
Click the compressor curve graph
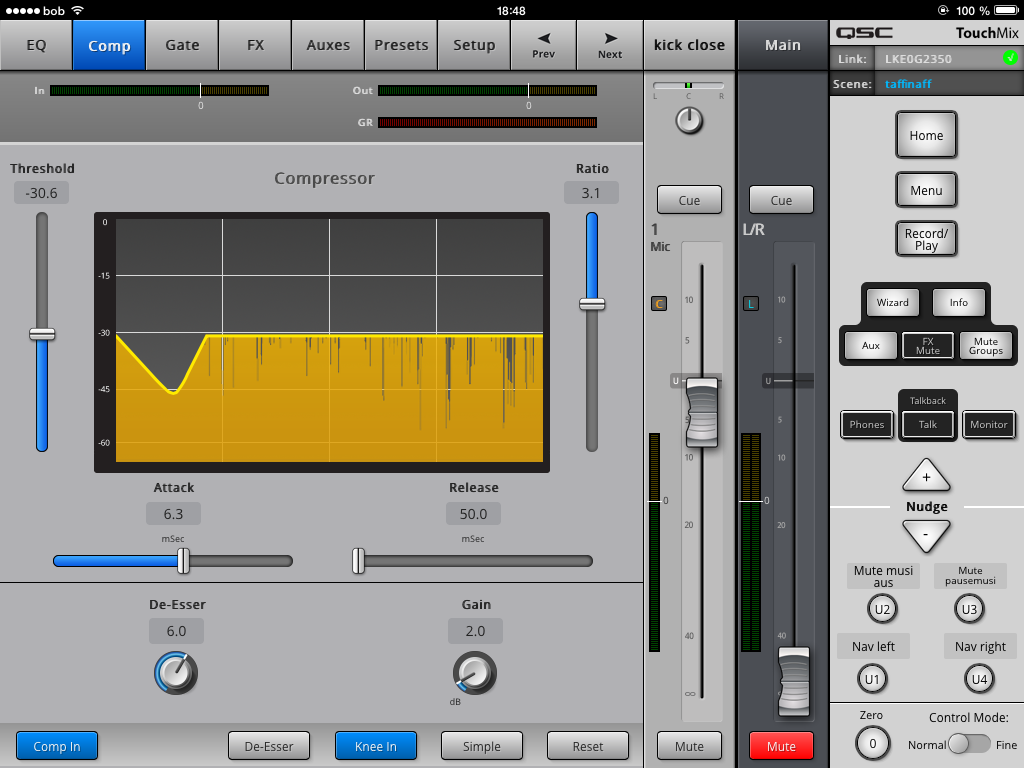tap(322, 342)
